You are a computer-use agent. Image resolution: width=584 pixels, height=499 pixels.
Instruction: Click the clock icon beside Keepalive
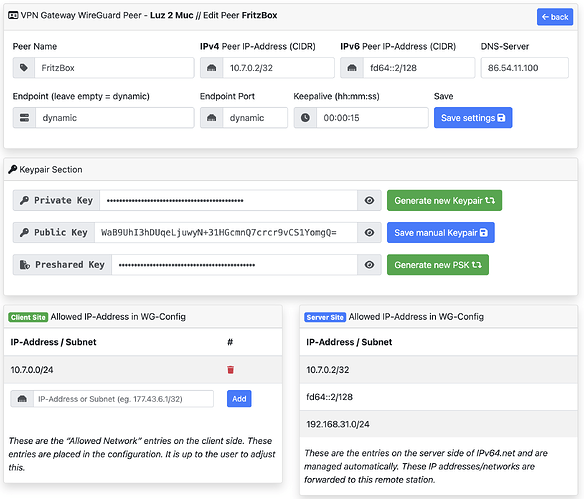(305, 118)
